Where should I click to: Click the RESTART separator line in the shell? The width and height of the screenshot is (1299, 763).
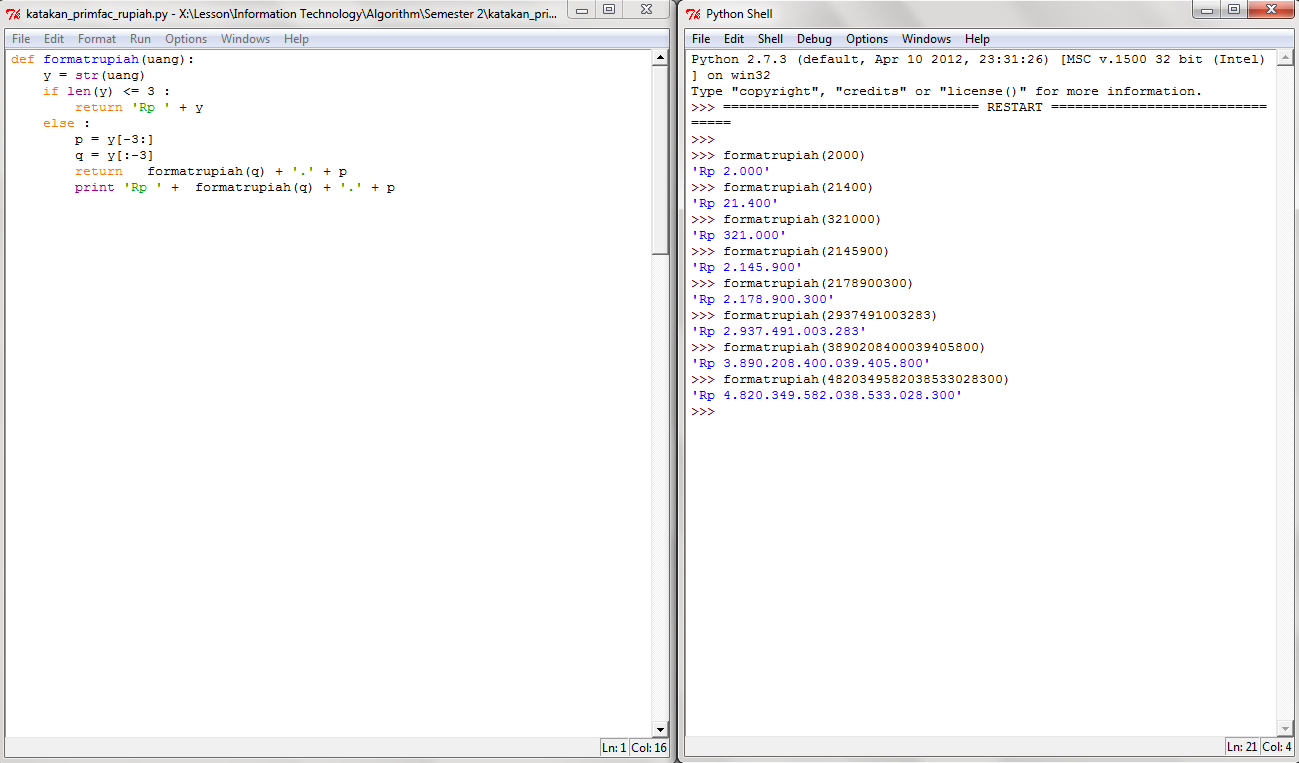tap(979, 107)
